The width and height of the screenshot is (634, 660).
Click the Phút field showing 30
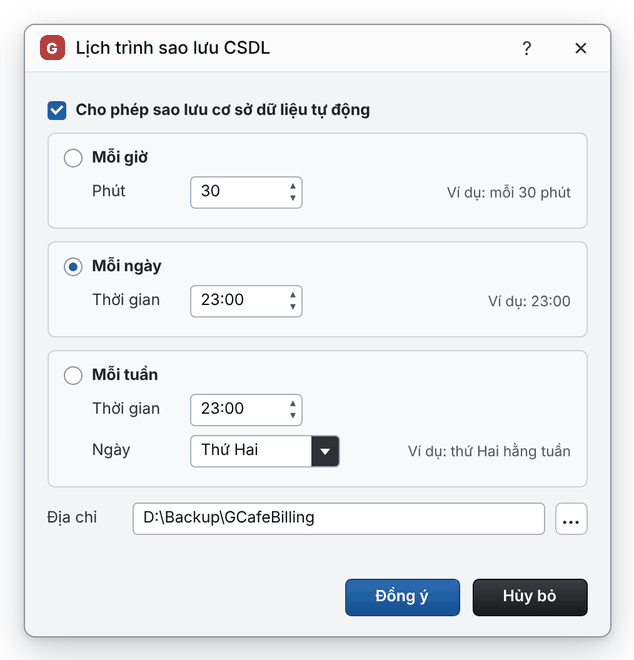(x=246, y=192)
